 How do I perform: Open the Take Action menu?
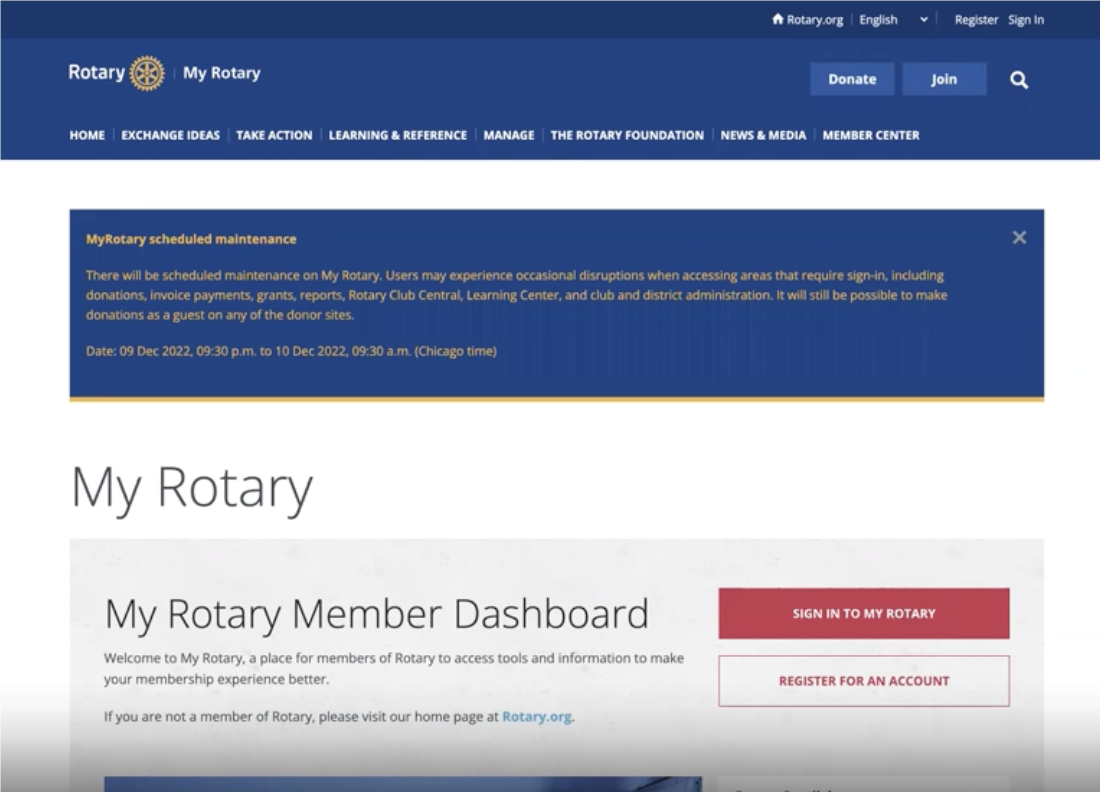[x=274, y=135]
